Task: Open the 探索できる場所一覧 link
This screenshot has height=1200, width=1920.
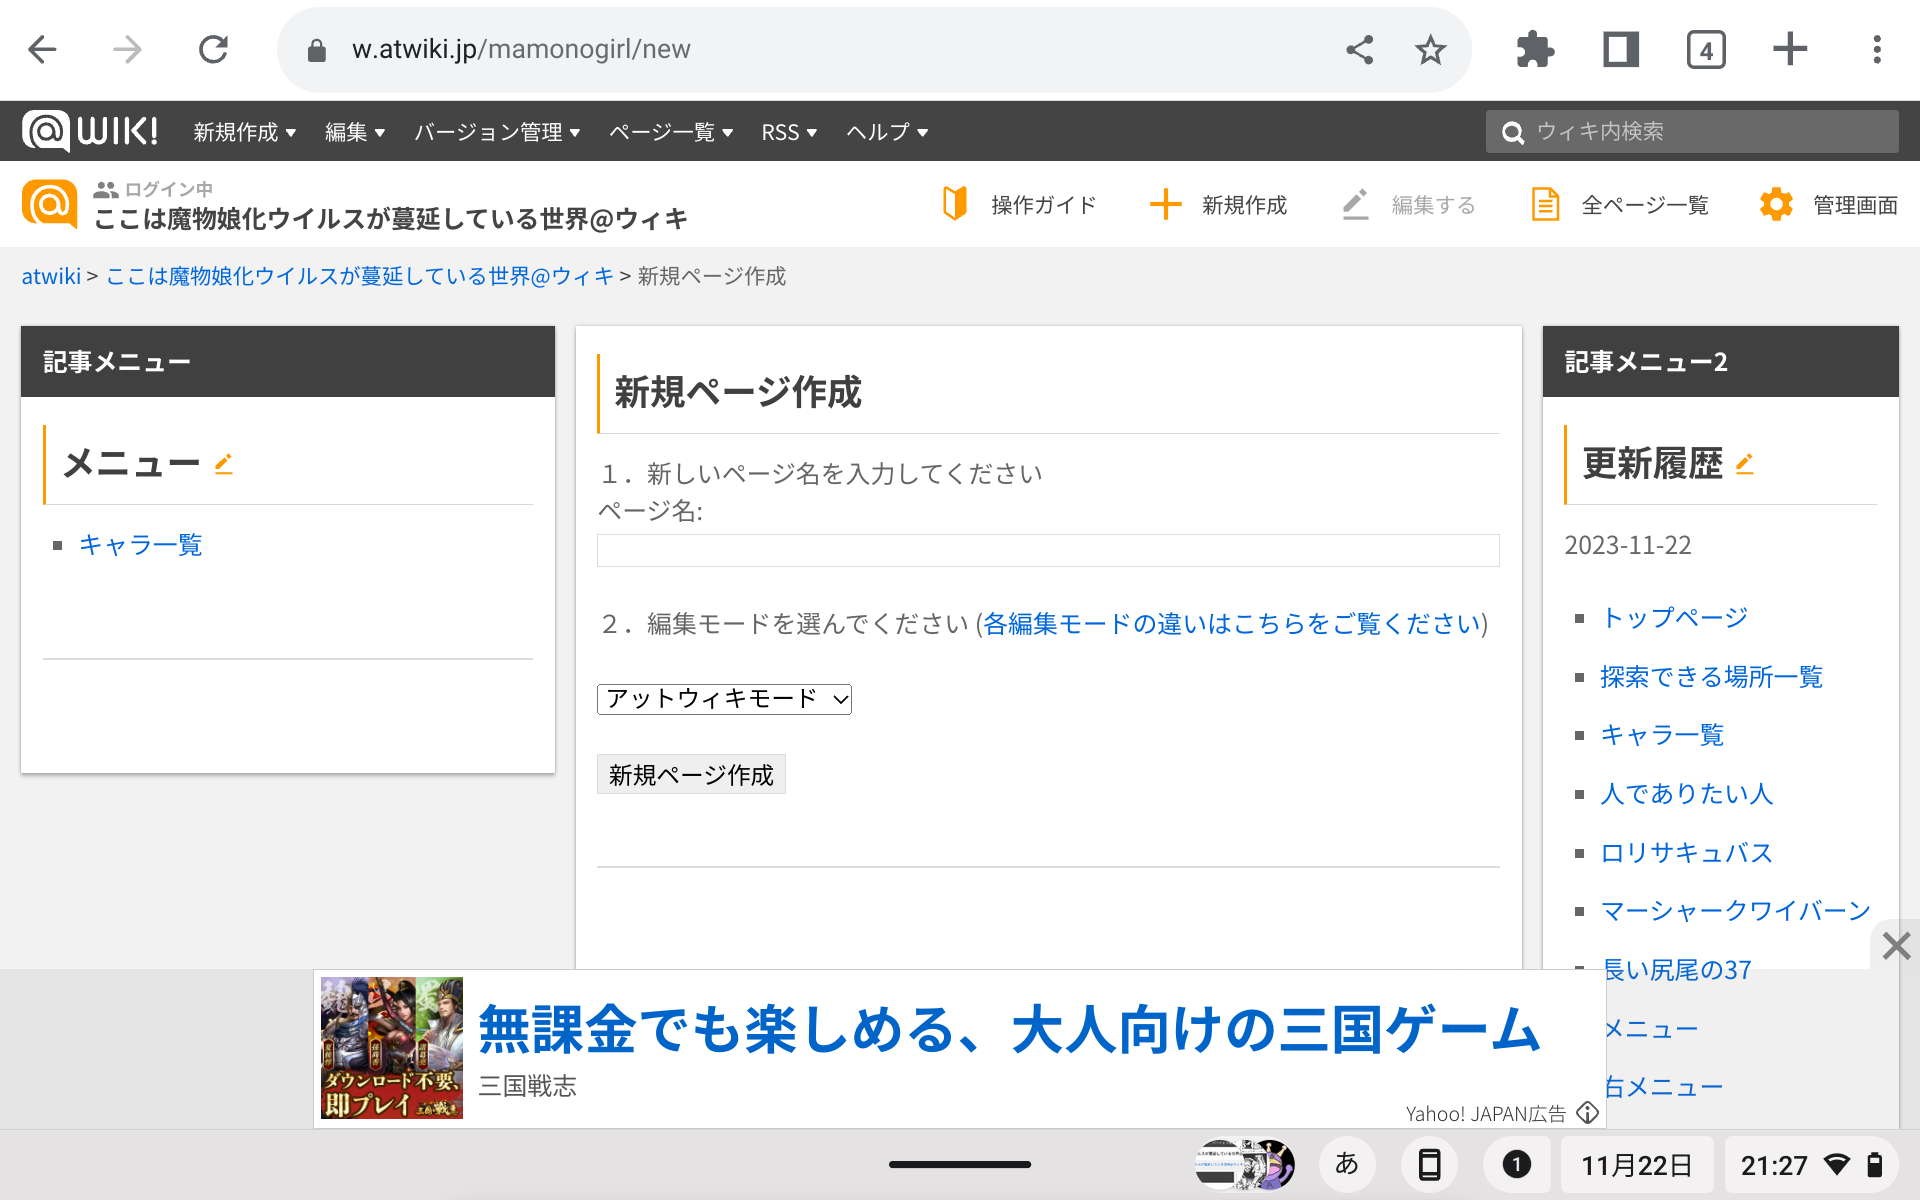Action: pyautogui.click(x=1711, y=677)
